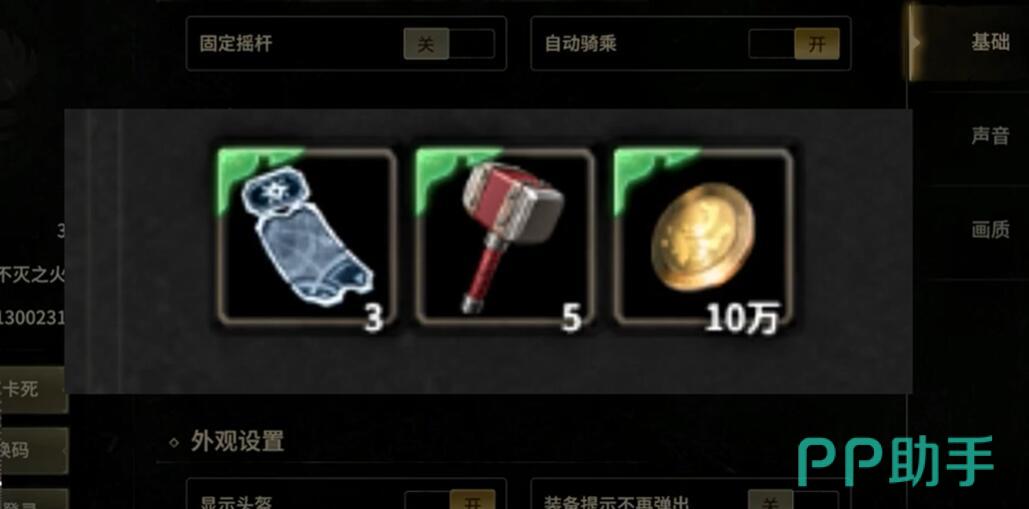Click the PP助手 watermark logo
The image size is (1029, 509).
pyautogui.click(x=895, y=462)
